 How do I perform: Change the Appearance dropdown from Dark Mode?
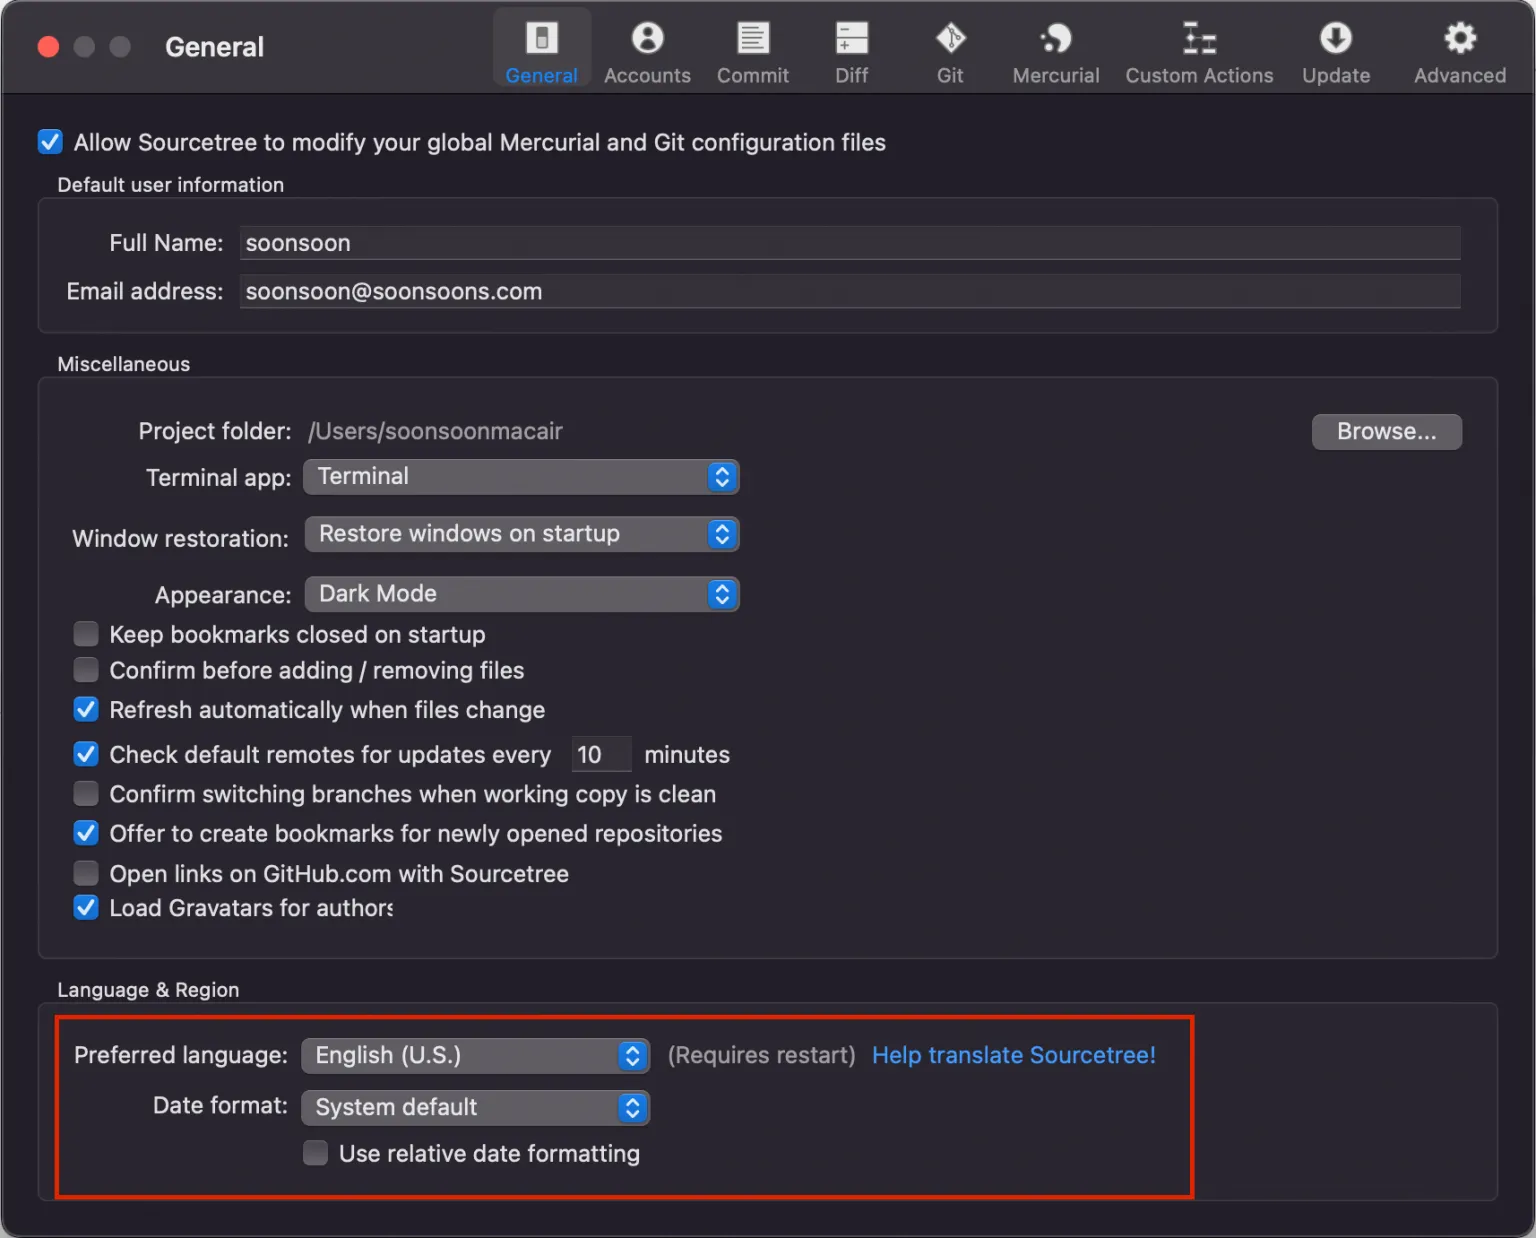pos(521,594)
